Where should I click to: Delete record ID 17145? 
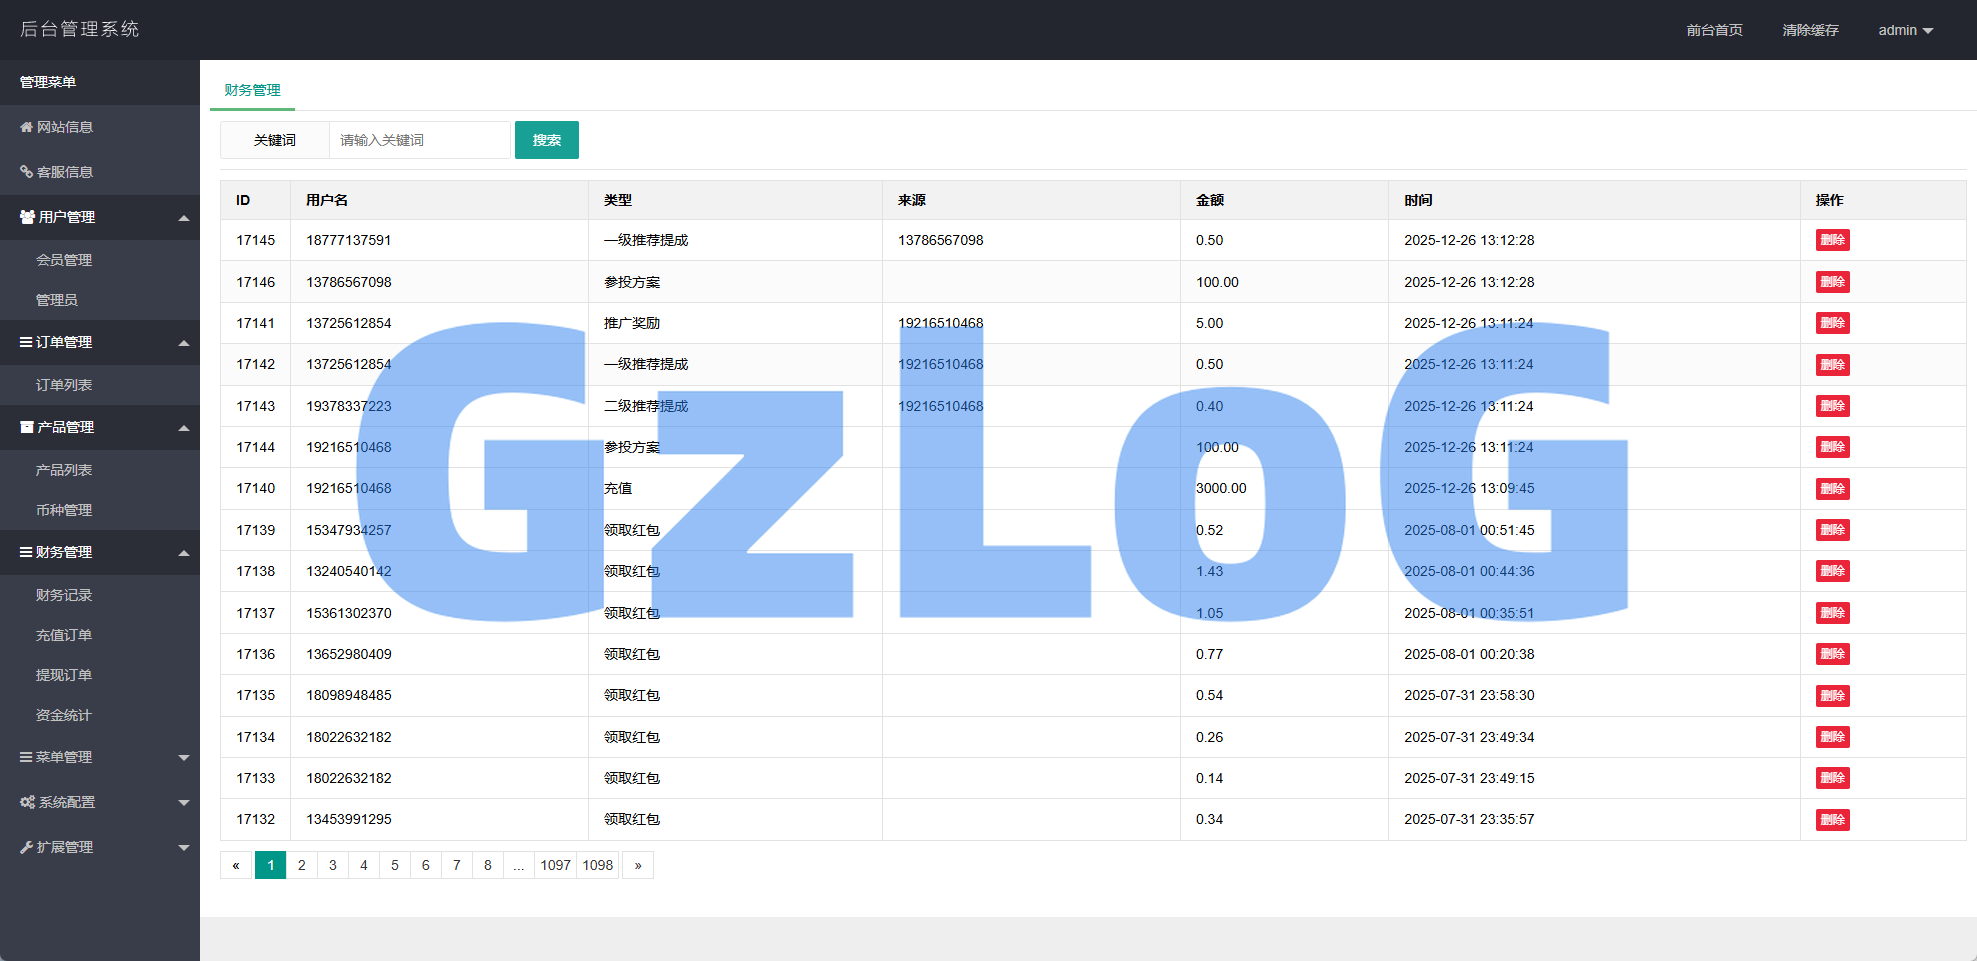(1832, 240)
